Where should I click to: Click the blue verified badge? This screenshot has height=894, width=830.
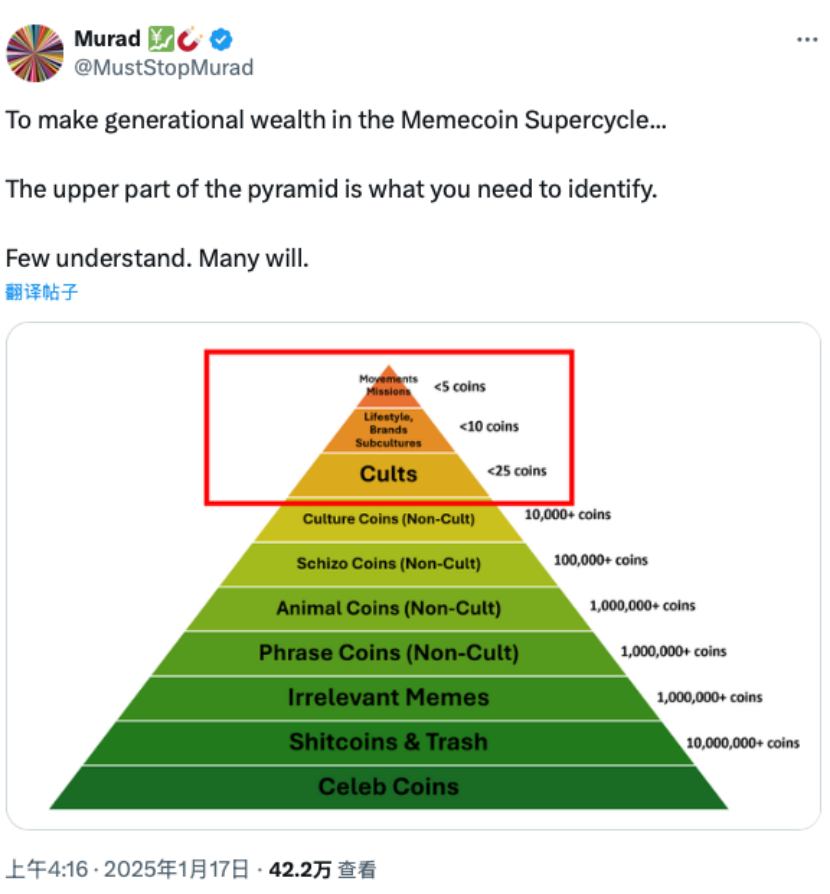click(221, 40)
